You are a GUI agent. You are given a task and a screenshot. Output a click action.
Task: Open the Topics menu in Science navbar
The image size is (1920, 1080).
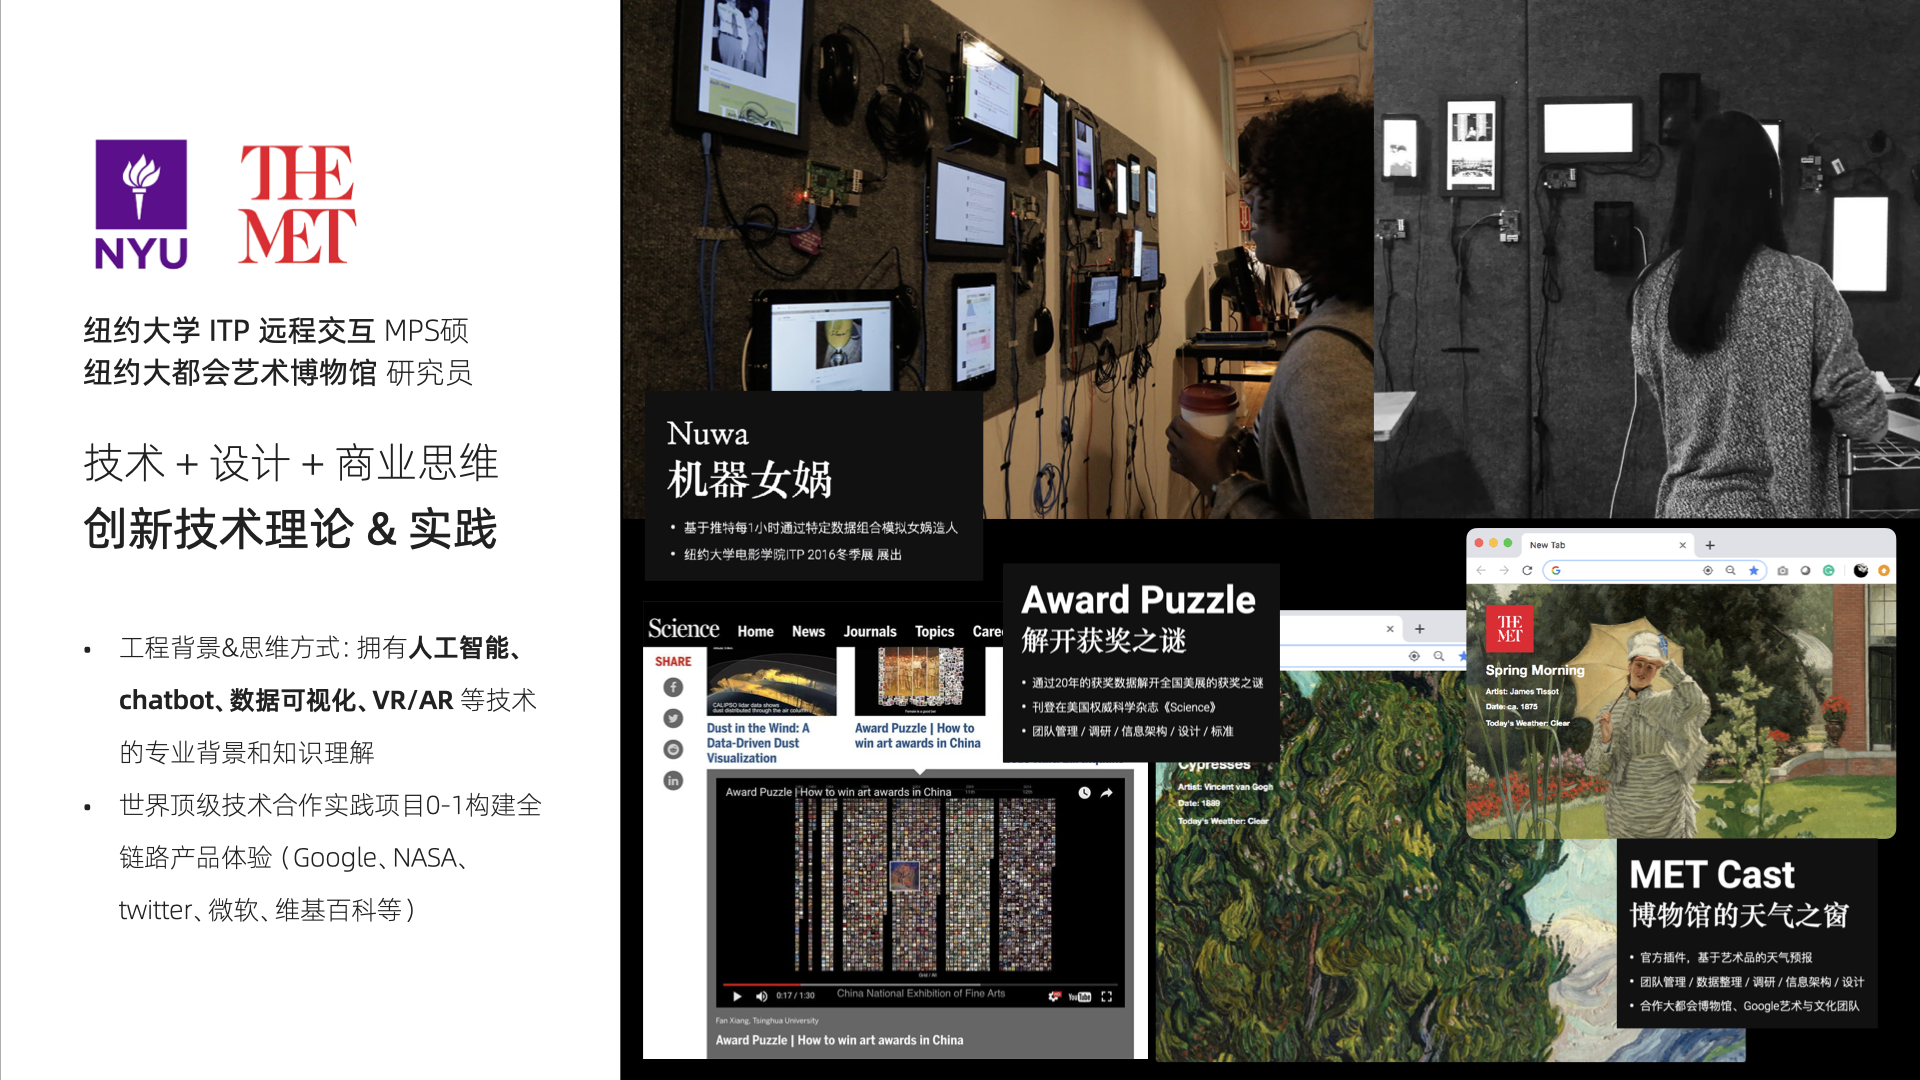click(934, 631)
